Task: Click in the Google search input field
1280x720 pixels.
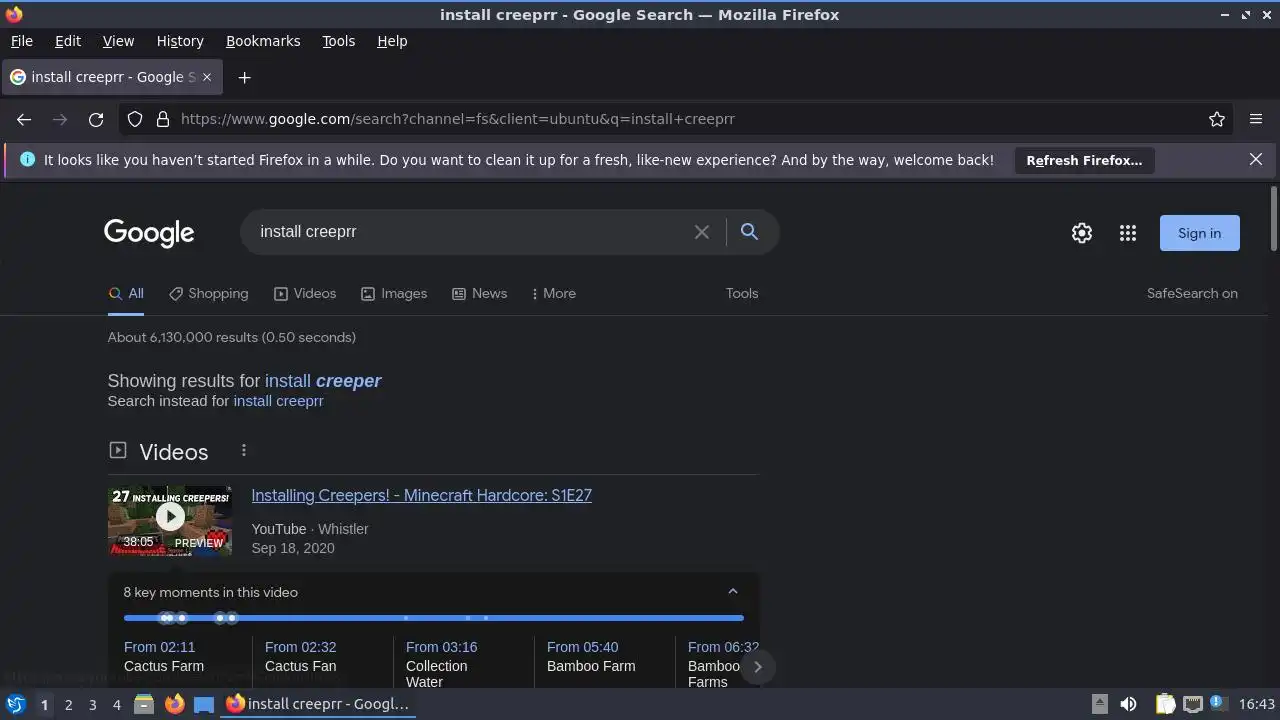Action: 470,232
